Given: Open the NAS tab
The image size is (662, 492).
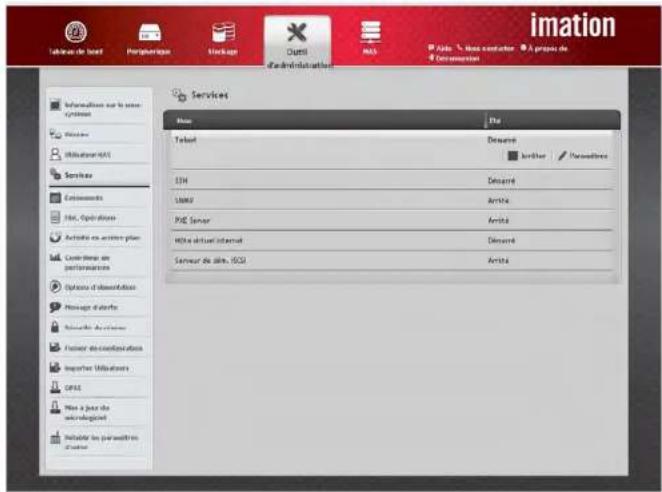Looking at the screenshot, I should (x=370, y=39).
